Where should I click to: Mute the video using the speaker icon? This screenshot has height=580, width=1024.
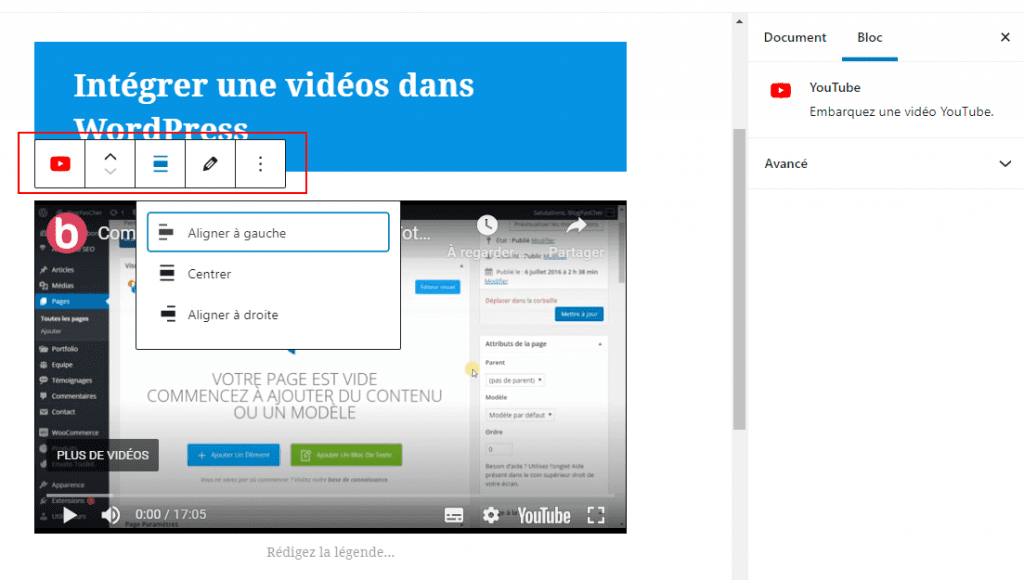point(110,514)
